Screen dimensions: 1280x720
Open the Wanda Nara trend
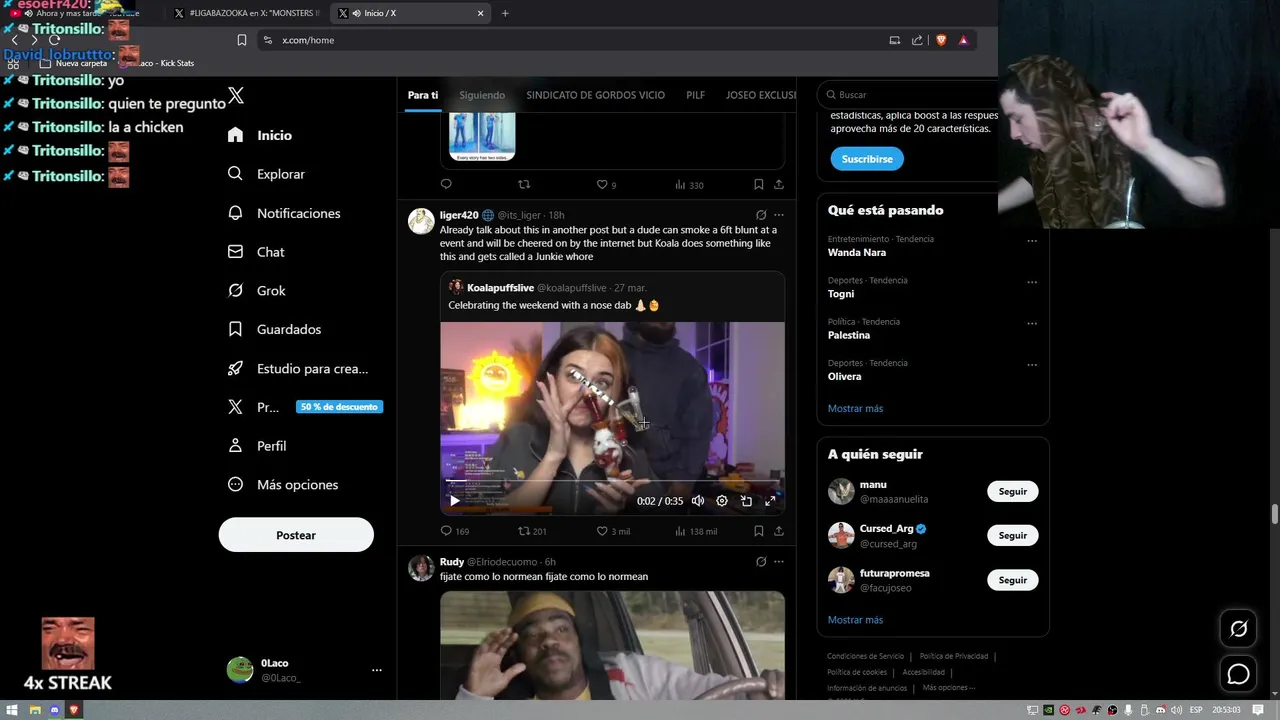pyautogui.click(x=857, y=253)
